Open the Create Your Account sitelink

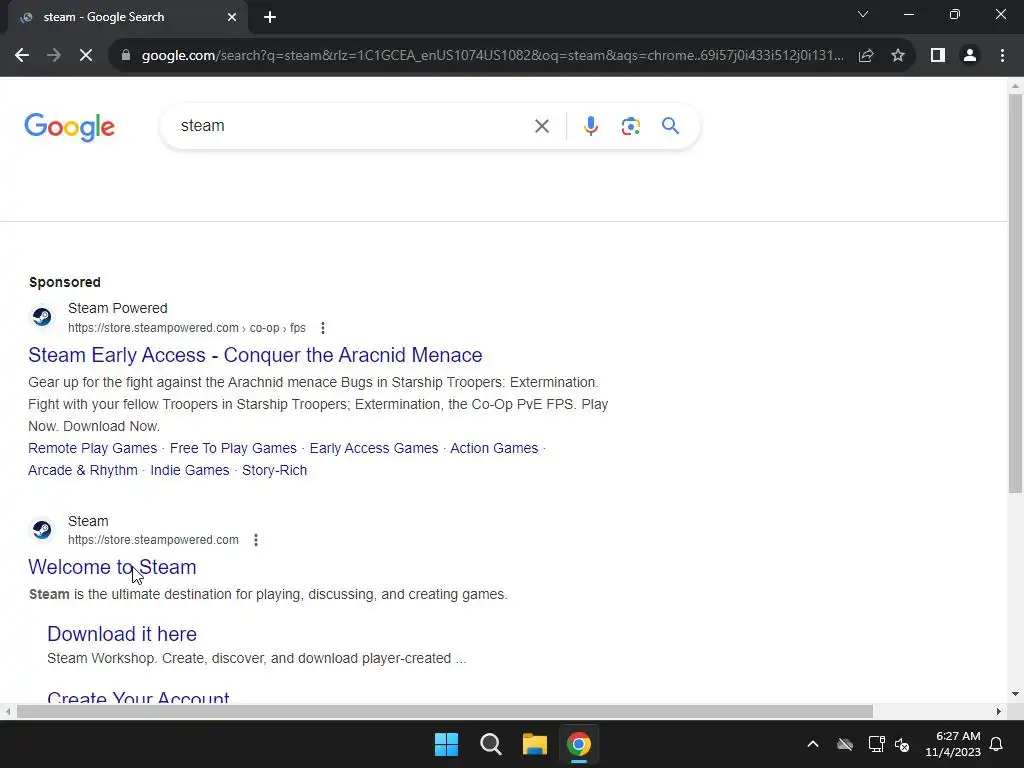click(x=138, y=697)
